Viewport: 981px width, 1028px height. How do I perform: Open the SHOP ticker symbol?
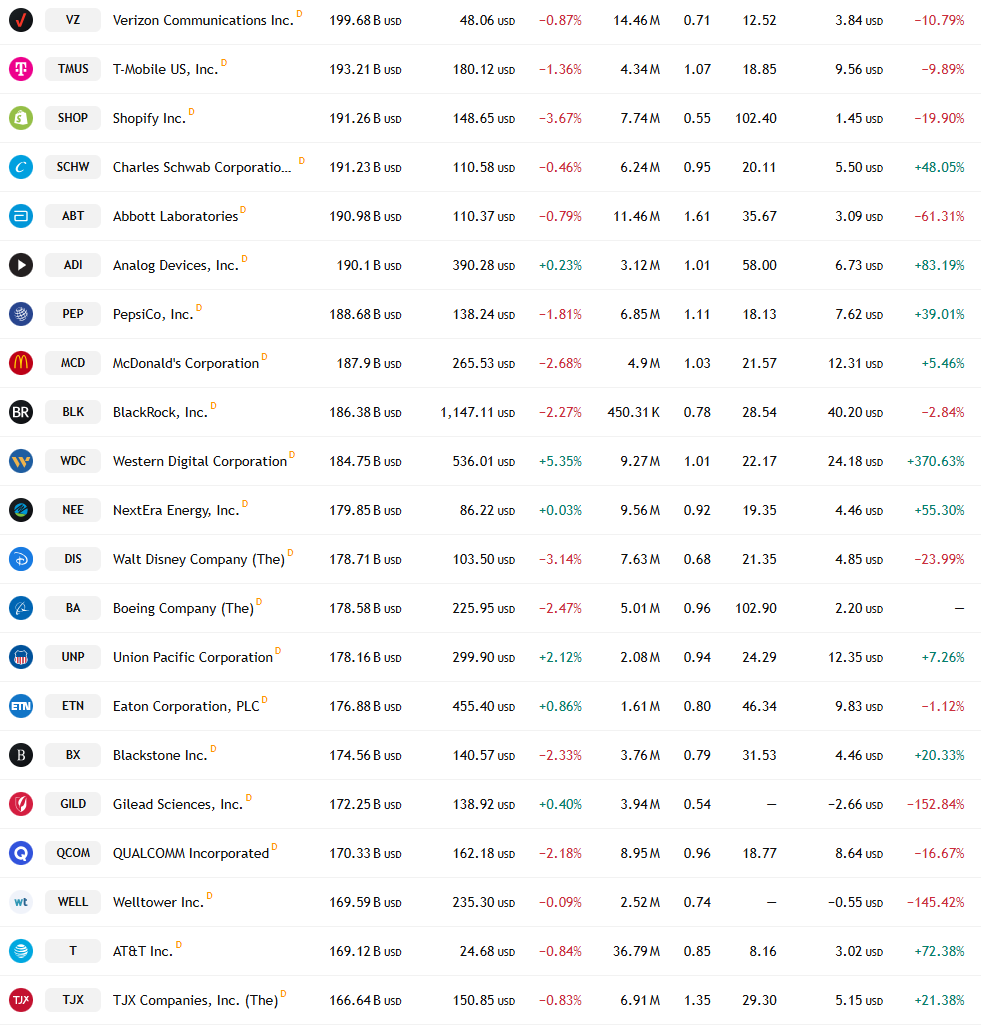point(73,118)
